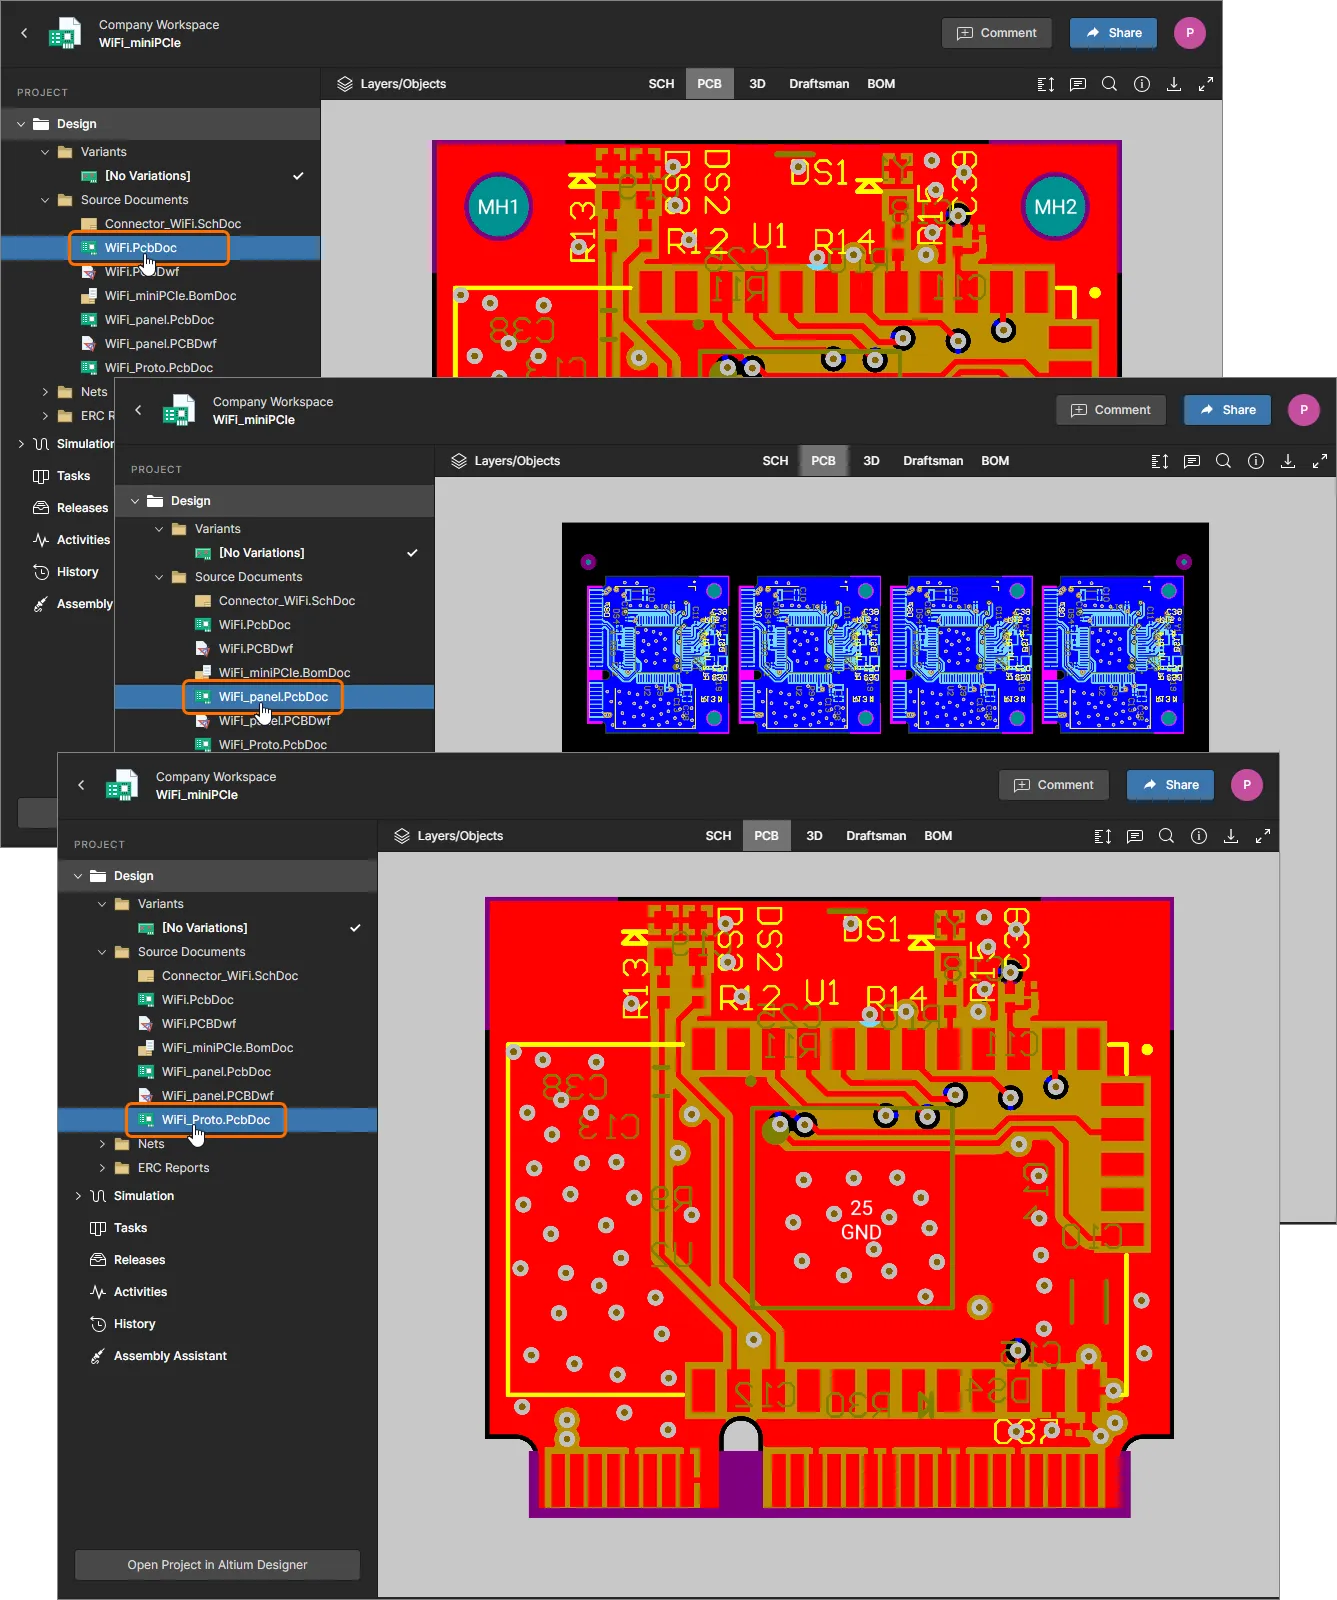This screenshot has width=1337, height=1600.
Task: Click the info icon in middle window toolbar
Action: (x=1256, y=461)
